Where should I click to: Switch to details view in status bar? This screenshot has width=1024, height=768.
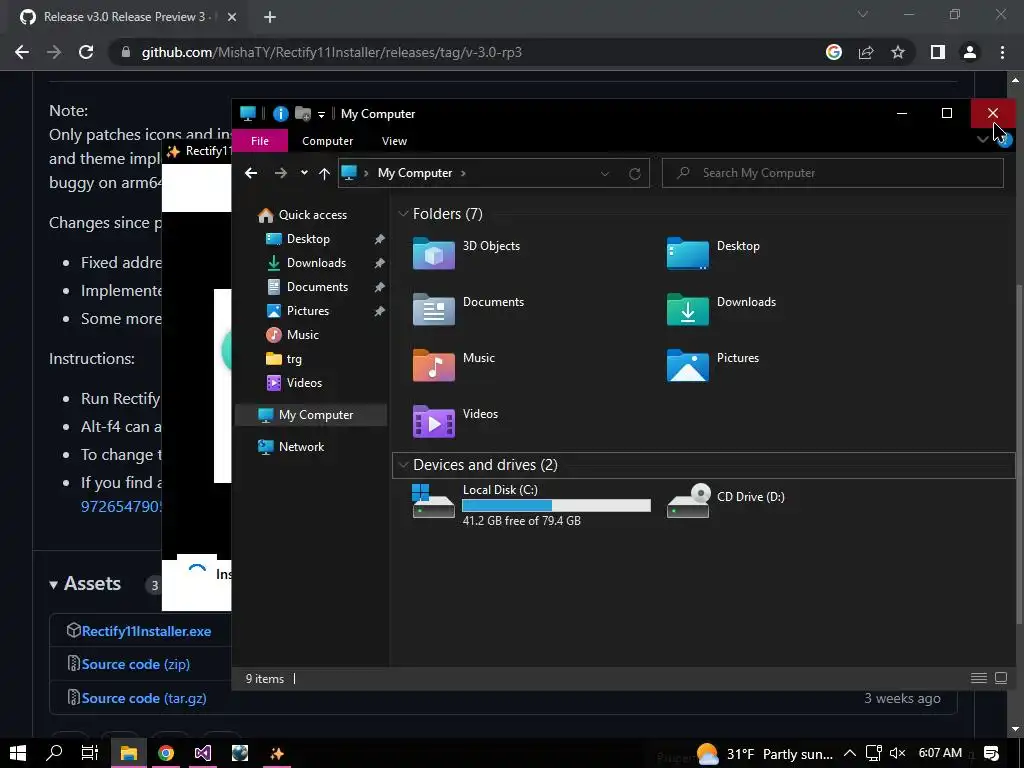tap(978, 679)
